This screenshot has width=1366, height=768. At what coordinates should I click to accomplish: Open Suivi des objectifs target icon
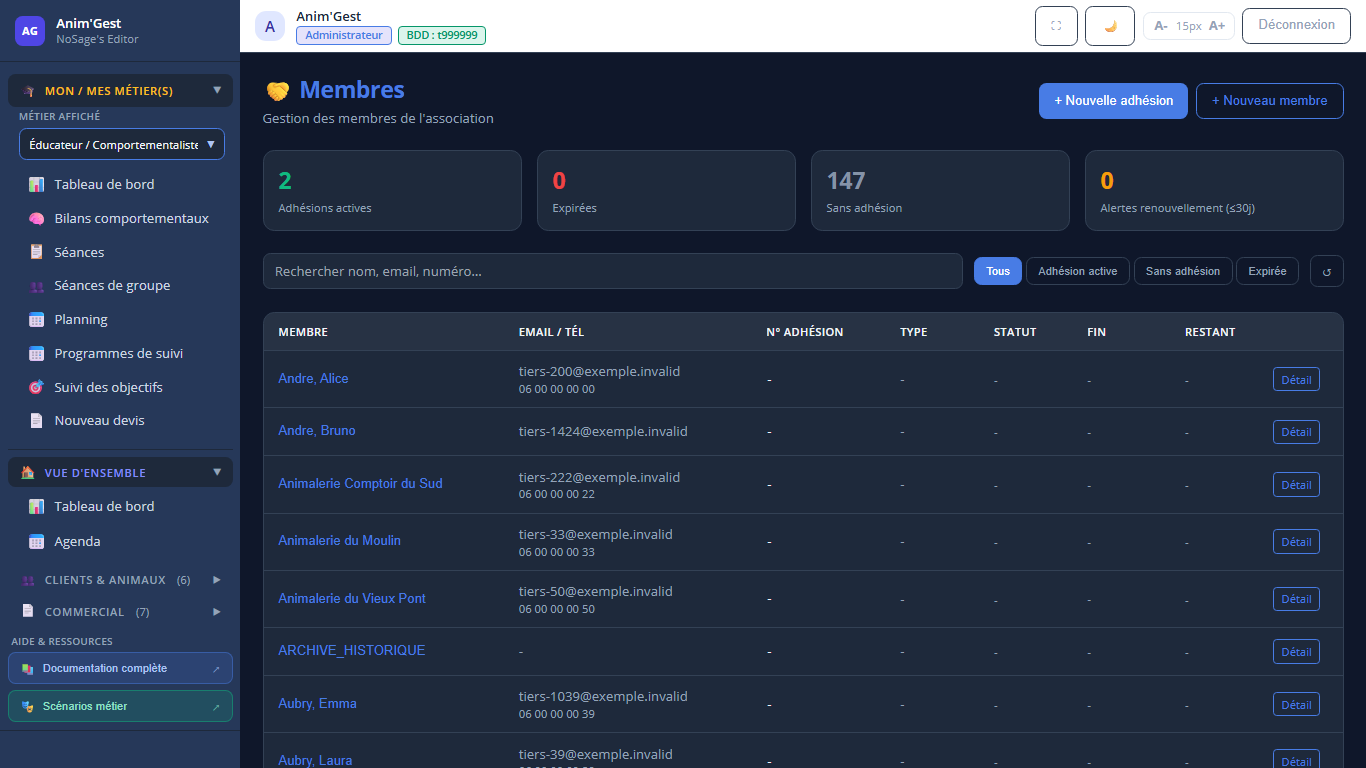click(36, 387)
